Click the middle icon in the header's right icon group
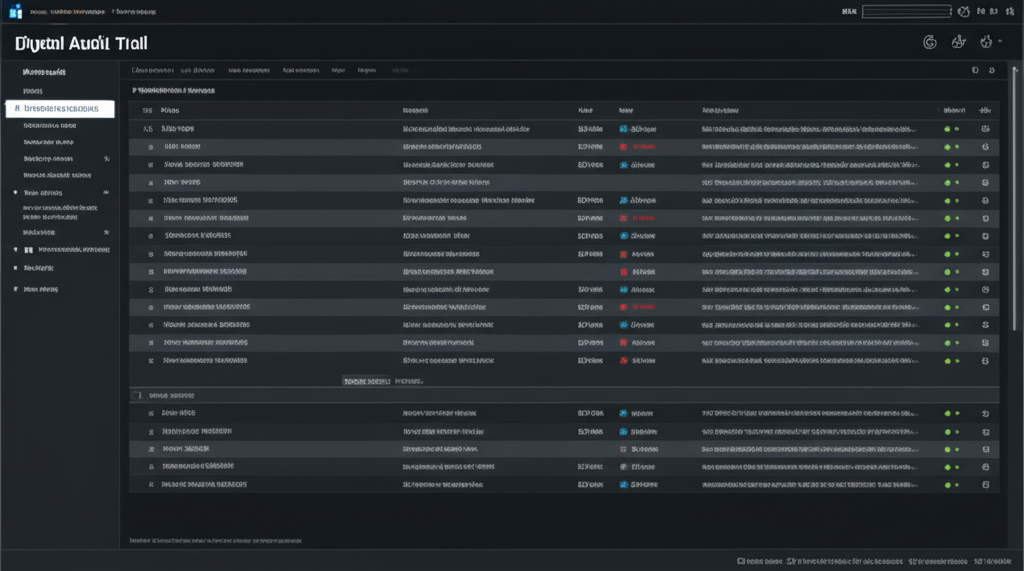 958,42
